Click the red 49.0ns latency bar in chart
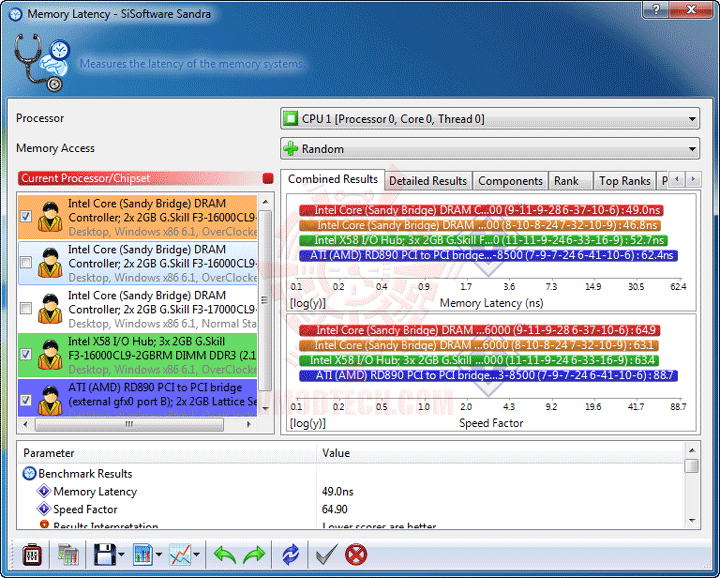Viewport: 720px width, 578px height. tap(481, 210)
